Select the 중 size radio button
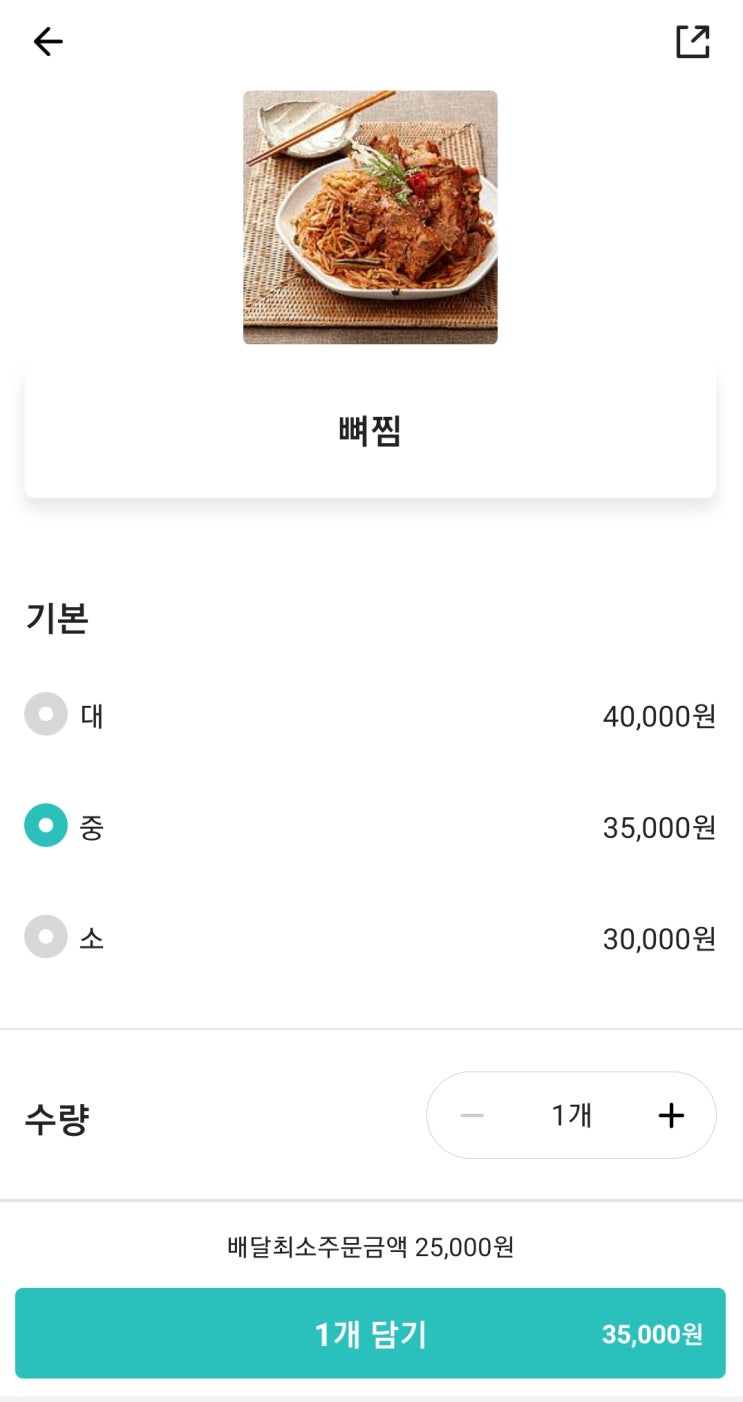 (x=46, y=826)
